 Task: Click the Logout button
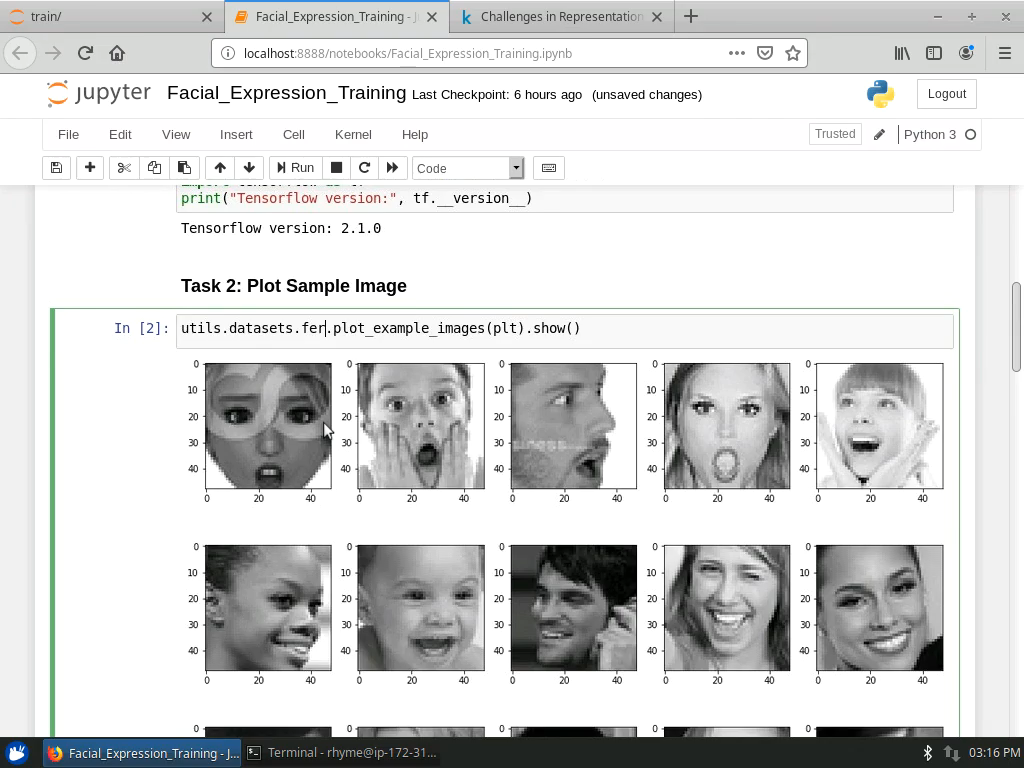(x=946, y=94)
